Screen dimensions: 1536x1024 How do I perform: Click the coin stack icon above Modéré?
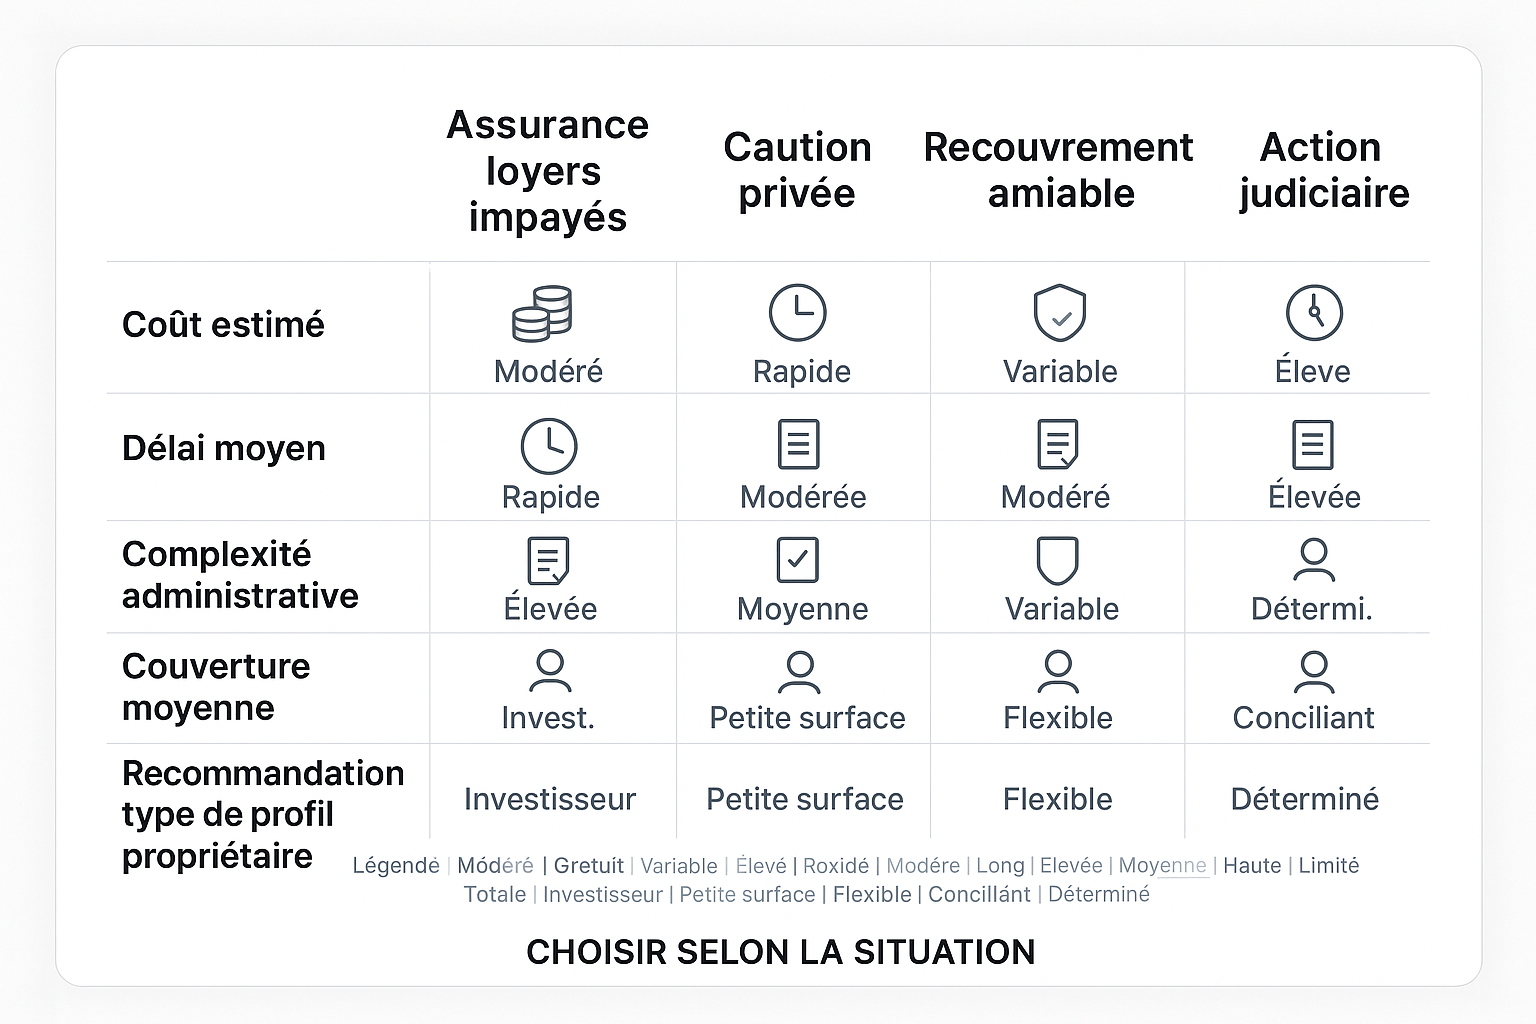click(542, 313)
